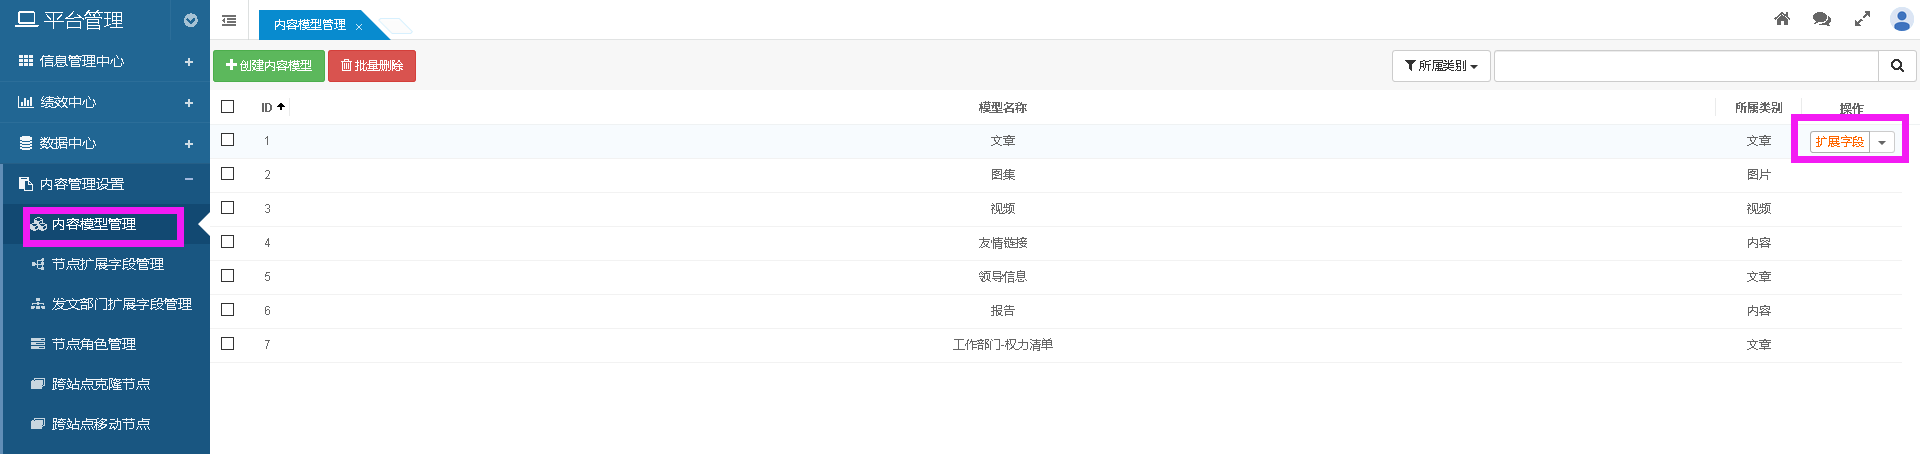The height and width of the screenshot is (454, 1920).
Task: Expand the dropdown arrow next to 扩展字段
Action: 1882,142
